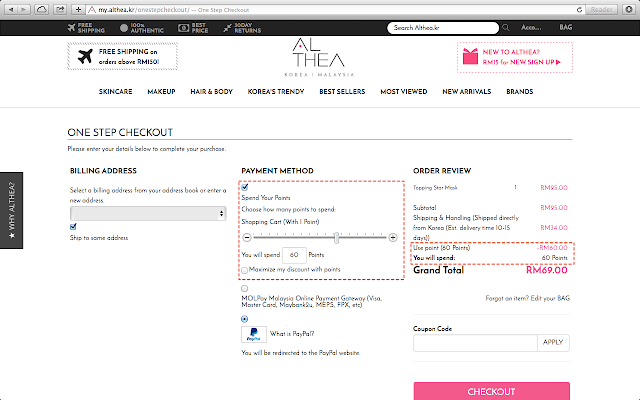Open HAIR & BODY menu

(211, 92)
